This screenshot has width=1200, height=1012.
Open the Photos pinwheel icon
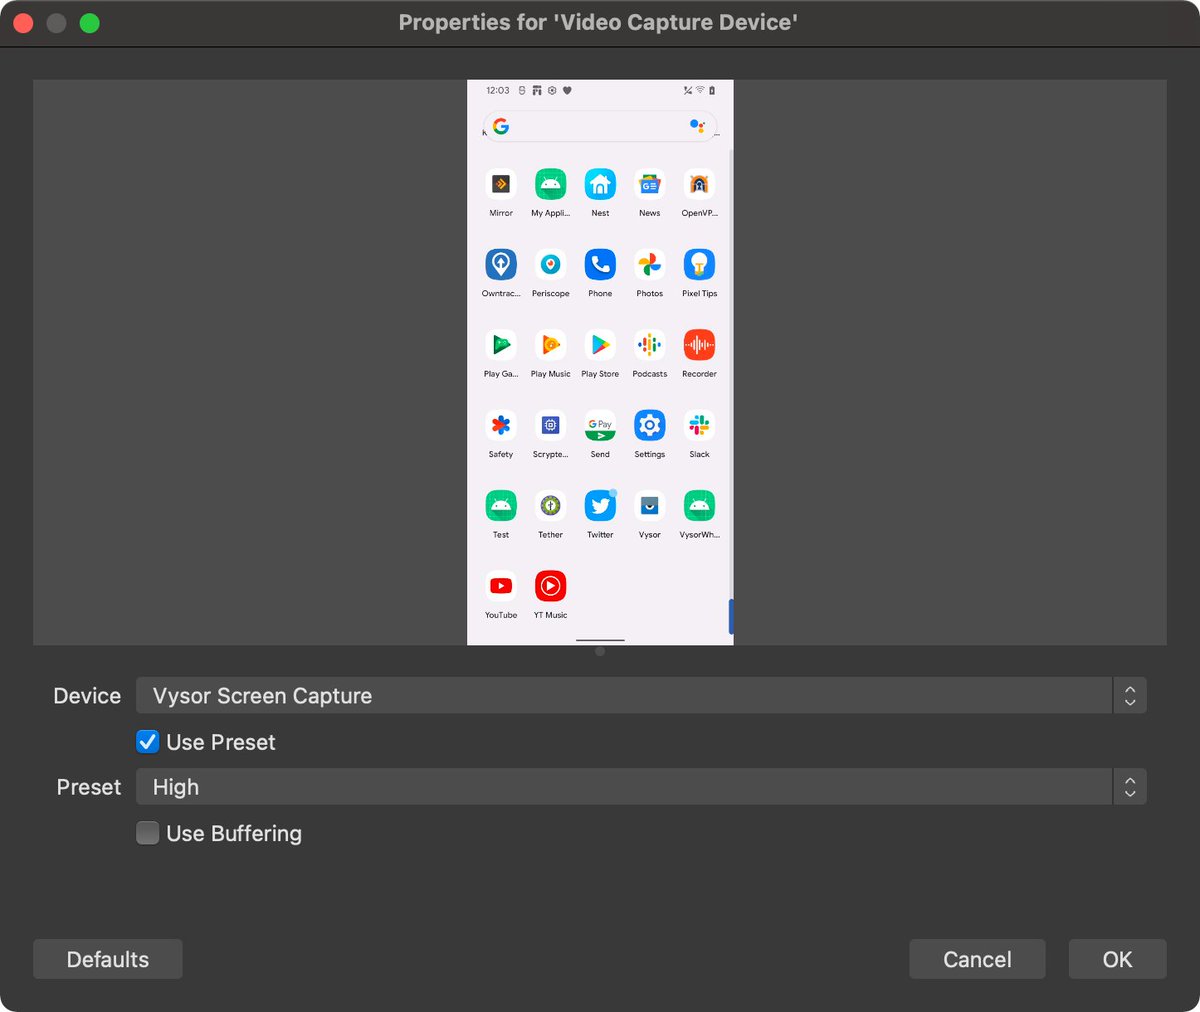650,264
